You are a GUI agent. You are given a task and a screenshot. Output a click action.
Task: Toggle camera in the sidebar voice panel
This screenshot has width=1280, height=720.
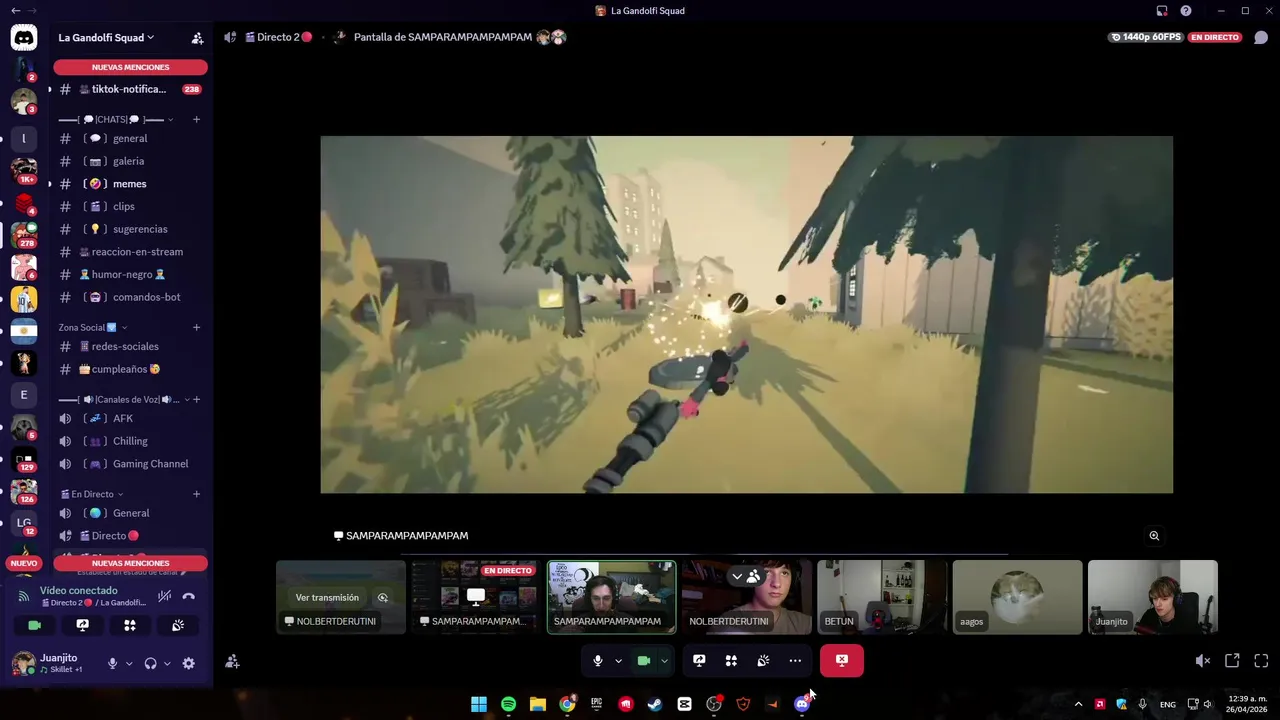[x=34, y=625]
